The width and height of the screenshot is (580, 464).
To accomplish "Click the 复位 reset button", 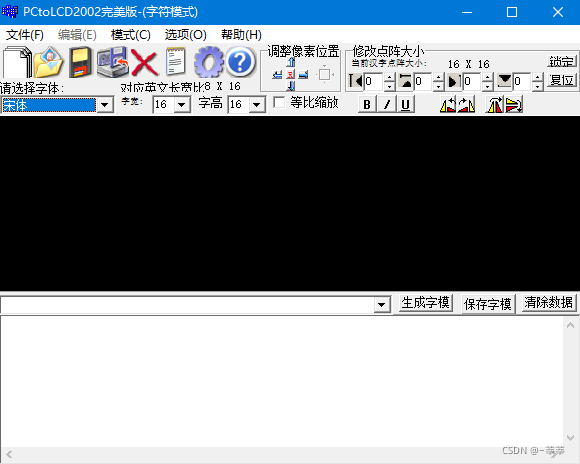I will point(562,80).
